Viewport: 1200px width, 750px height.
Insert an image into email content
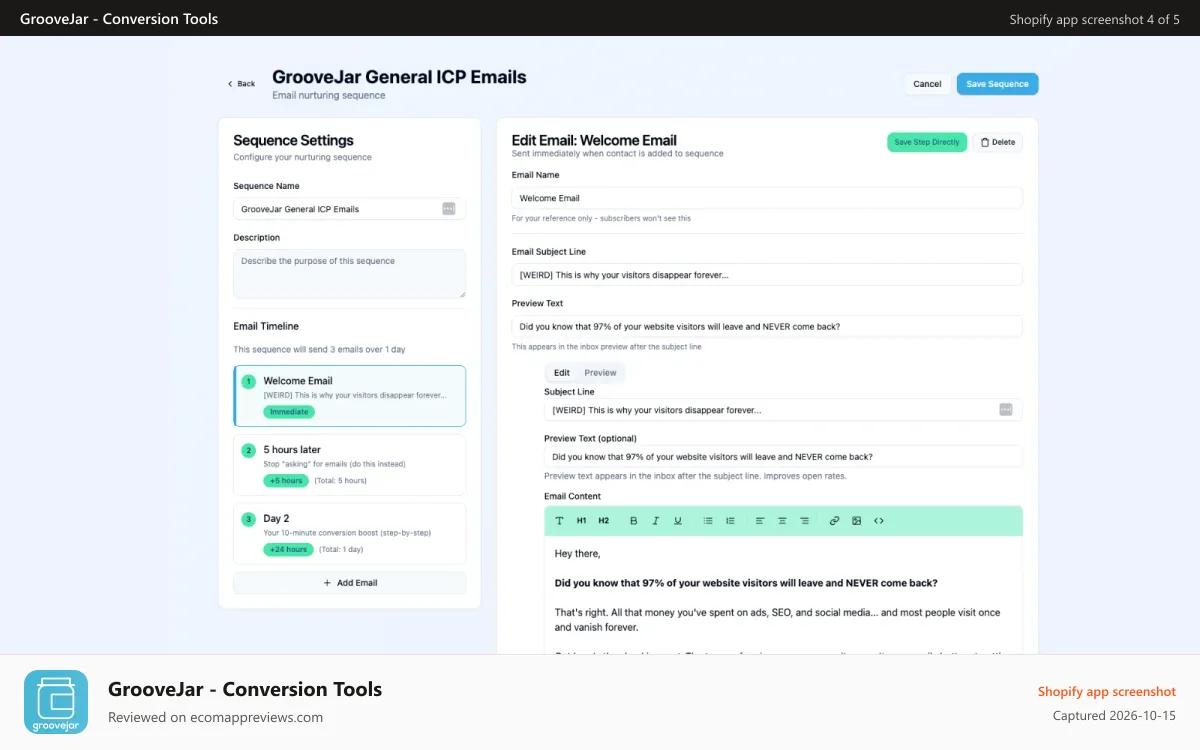click(857, 521)
